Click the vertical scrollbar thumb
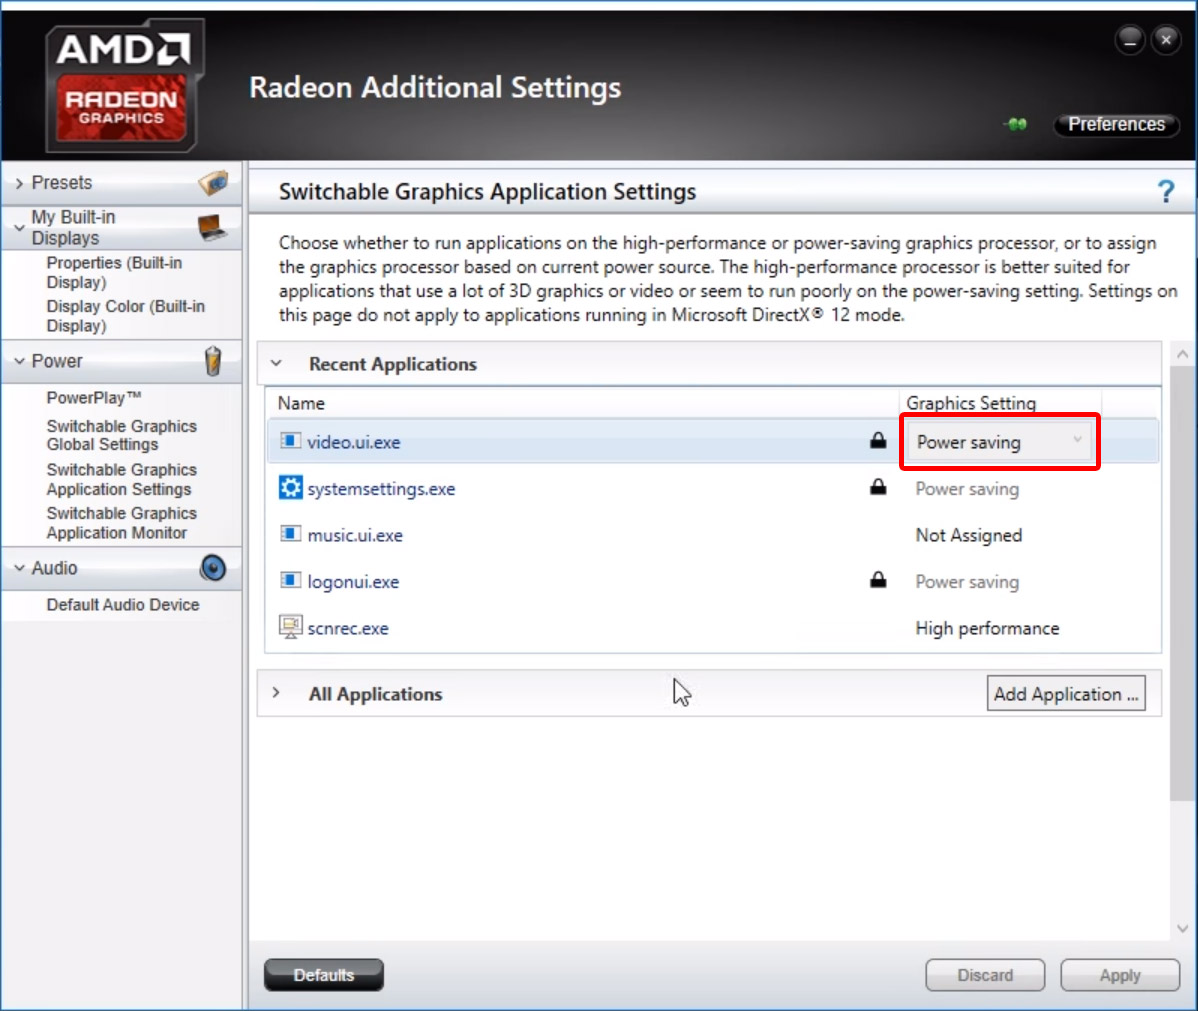Screen dimensions: 1198x1011 [1182, 584]
